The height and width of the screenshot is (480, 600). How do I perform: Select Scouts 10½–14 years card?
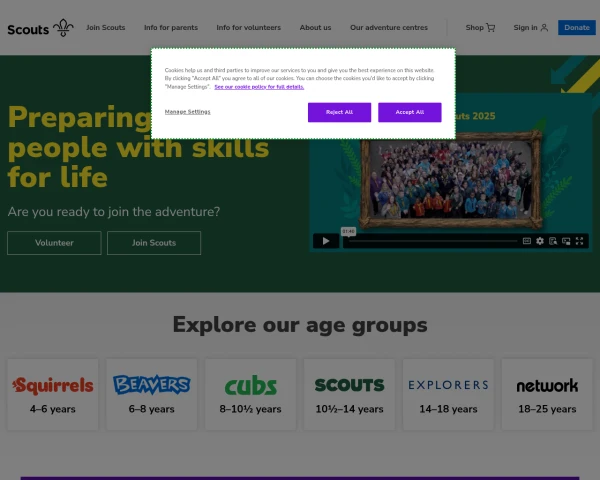coord(349,394)
